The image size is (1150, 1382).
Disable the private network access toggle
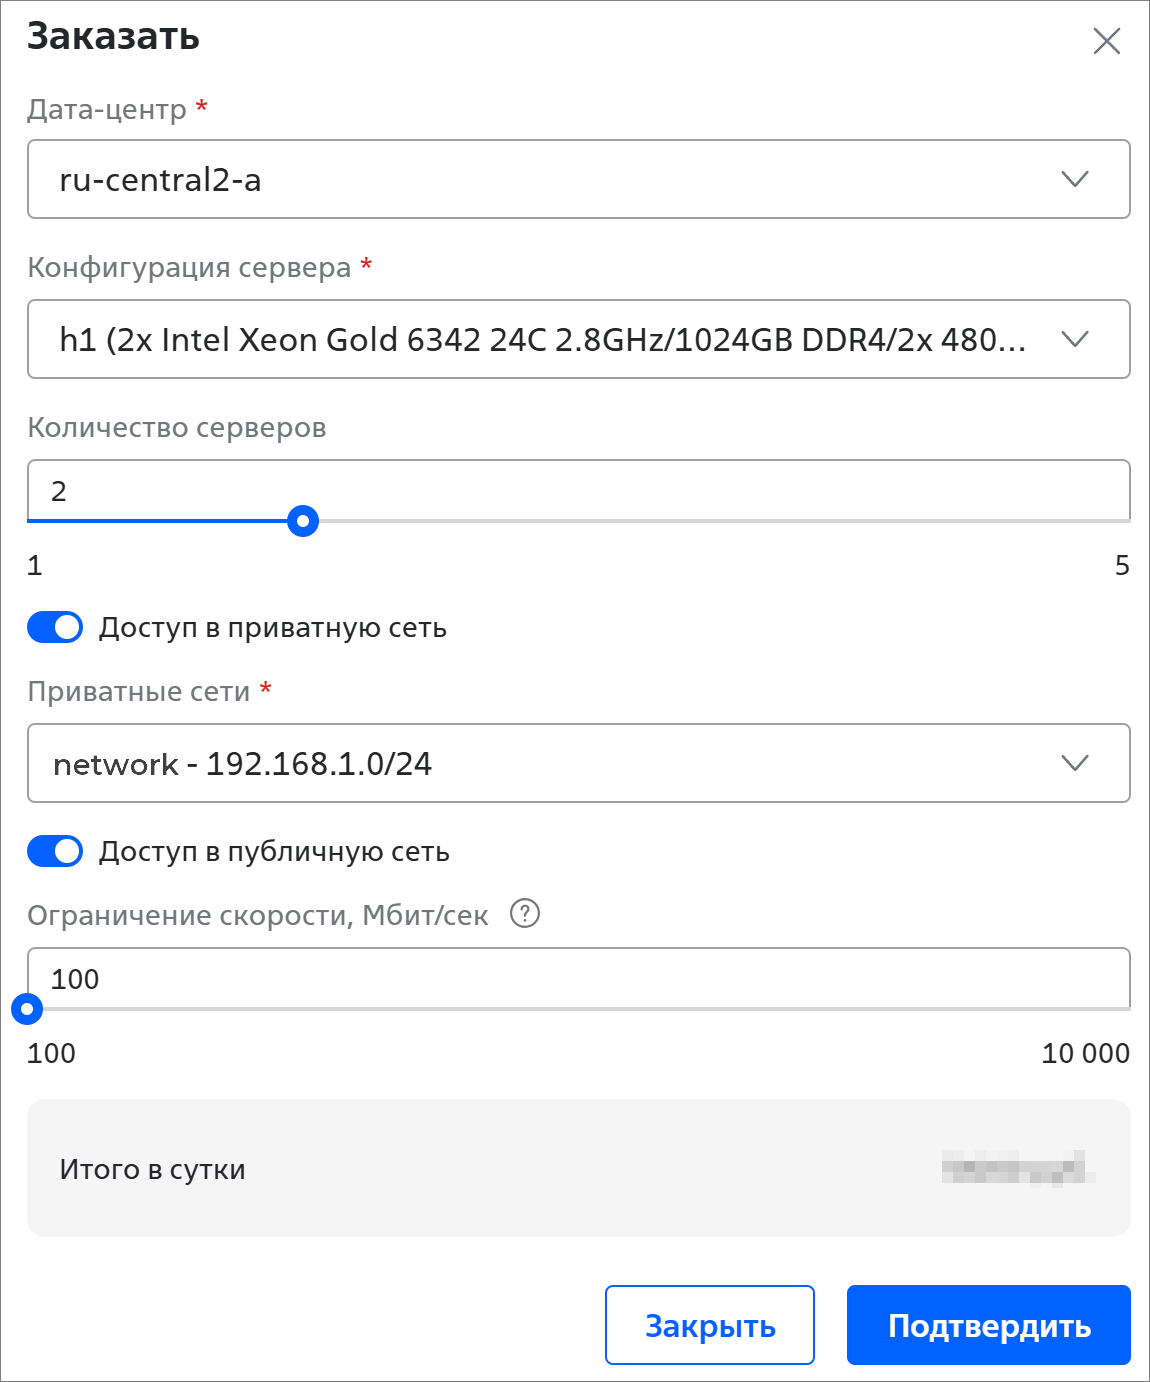pos(55,627)
